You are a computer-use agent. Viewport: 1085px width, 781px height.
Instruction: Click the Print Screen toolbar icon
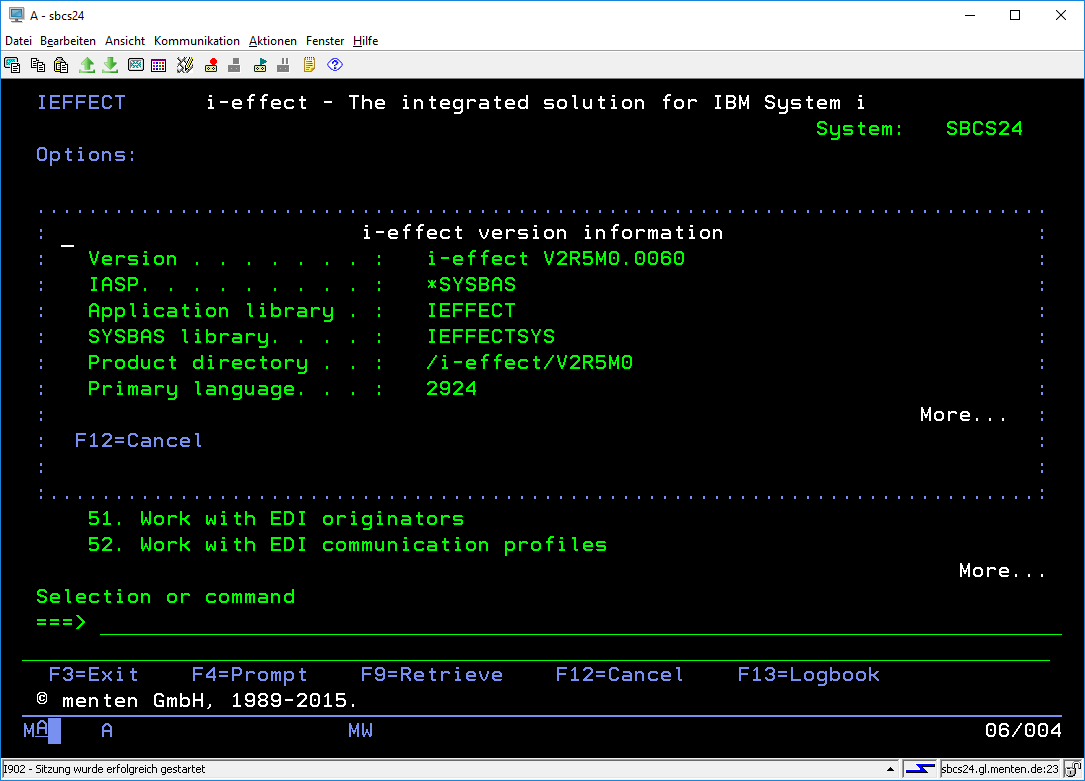12,65
